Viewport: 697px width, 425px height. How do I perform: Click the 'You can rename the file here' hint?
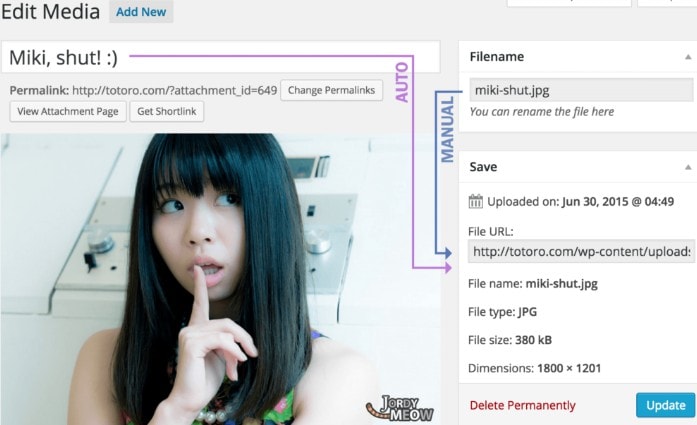click(x=541, y=112)
